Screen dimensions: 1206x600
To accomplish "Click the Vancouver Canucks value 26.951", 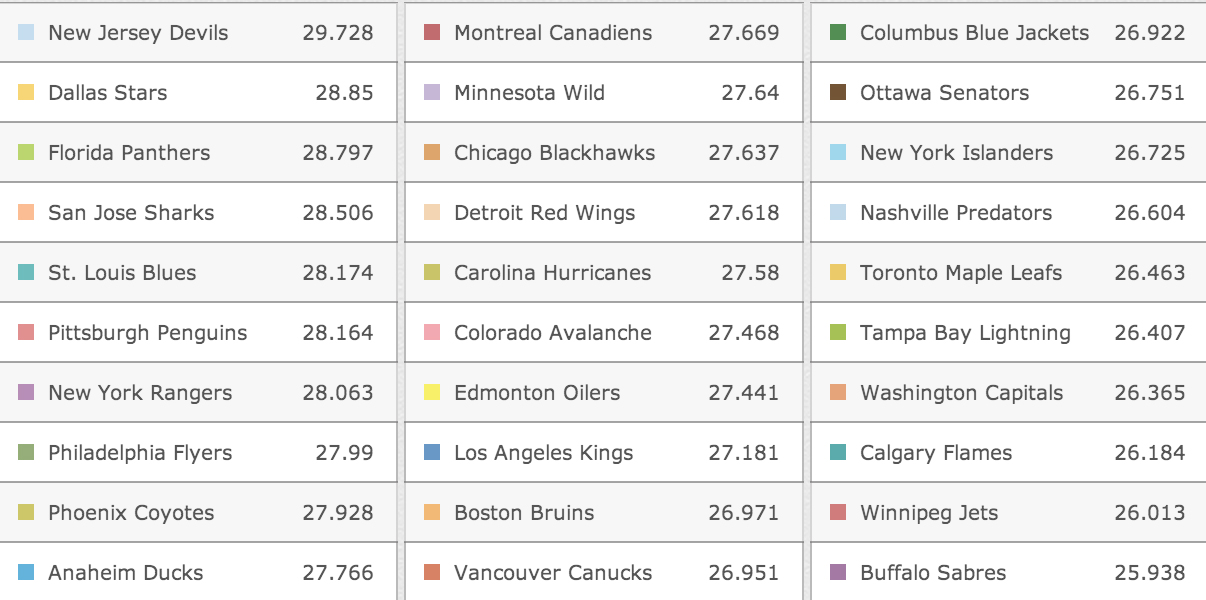I will pyautogui.click(x=743, y=573).
